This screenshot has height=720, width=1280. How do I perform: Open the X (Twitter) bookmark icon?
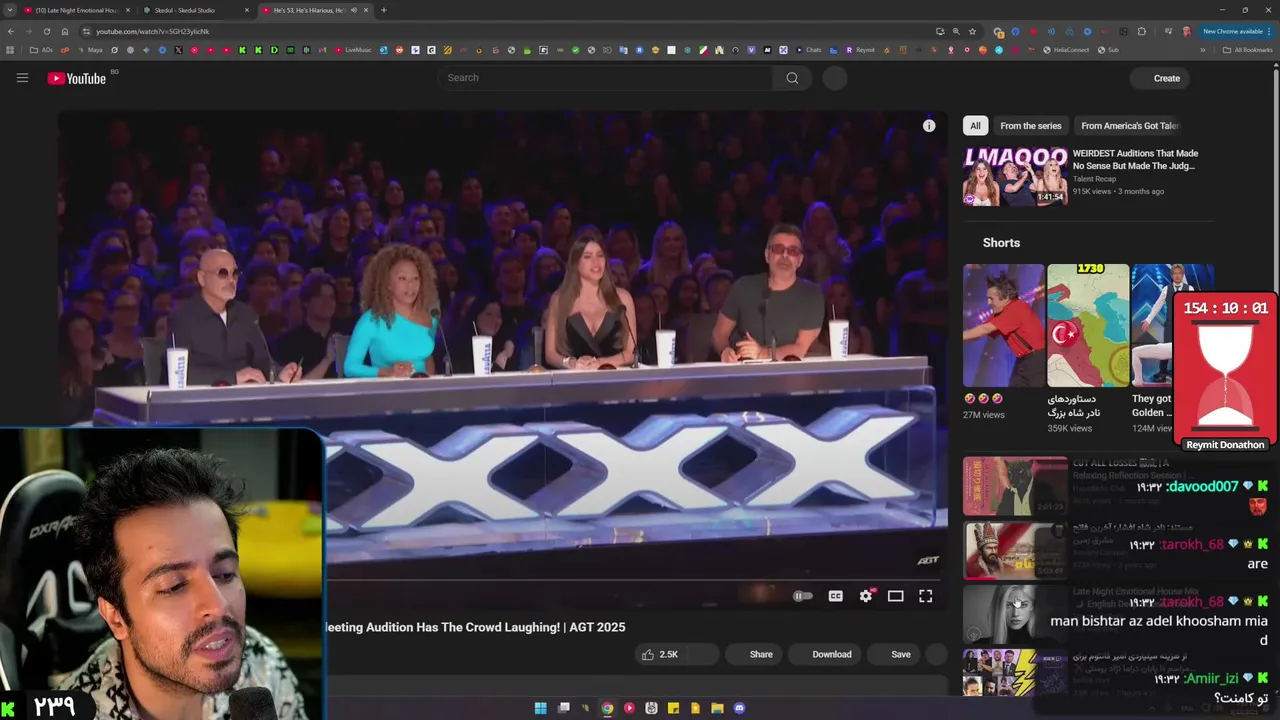pos(178,50)
